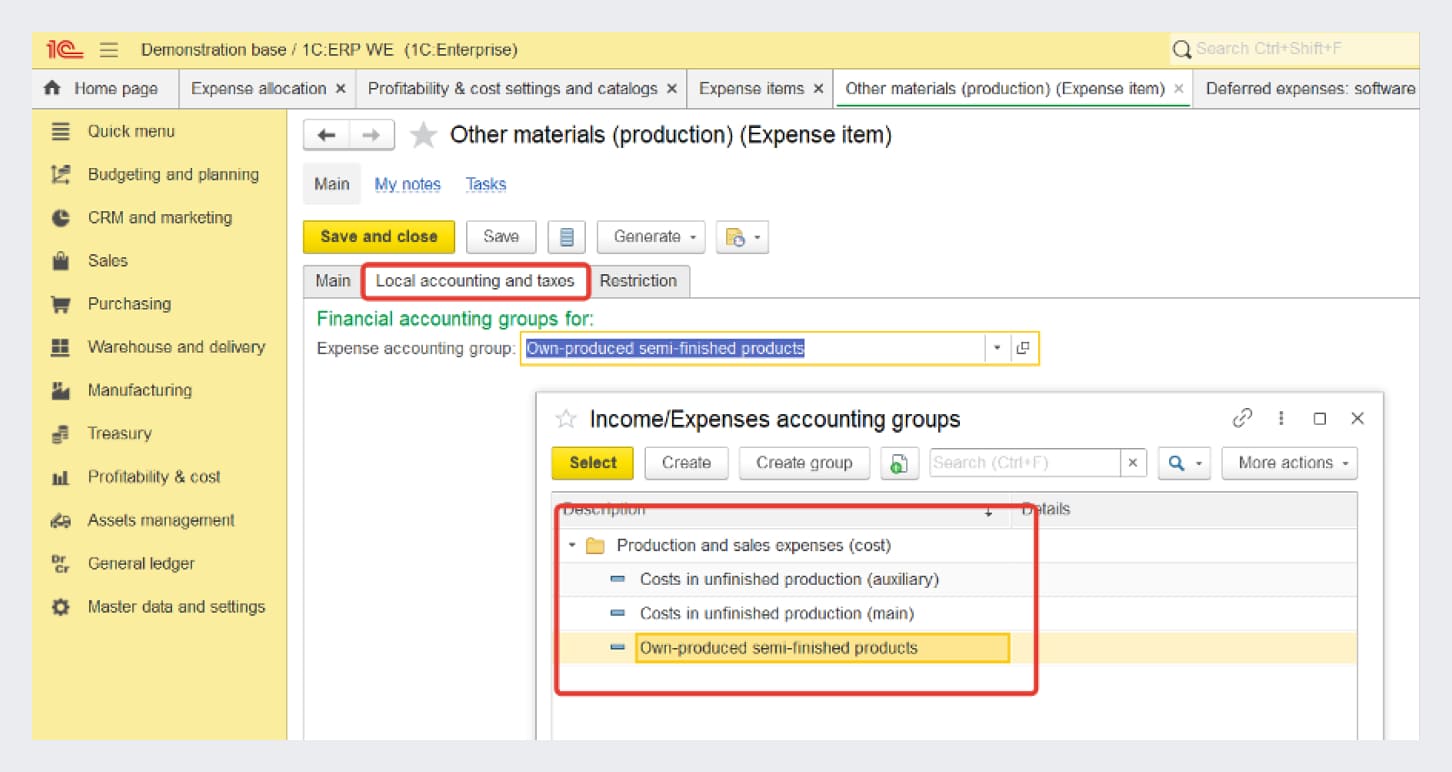Collapse the Production and sales expenses folder
This screenshot has height=772, width=1452.
tap(572, 546)
